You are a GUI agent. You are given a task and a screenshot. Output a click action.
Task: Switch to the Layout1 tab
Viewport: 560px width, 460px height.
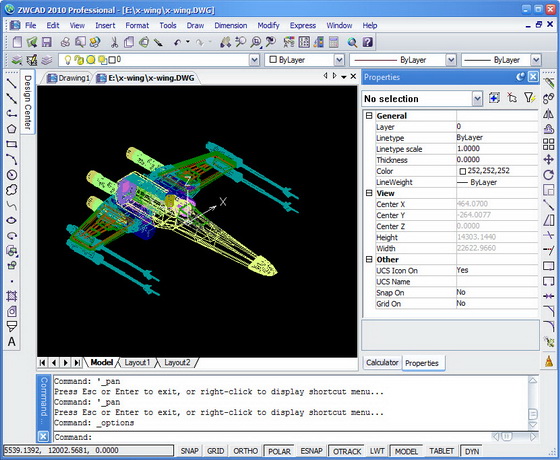137,362
